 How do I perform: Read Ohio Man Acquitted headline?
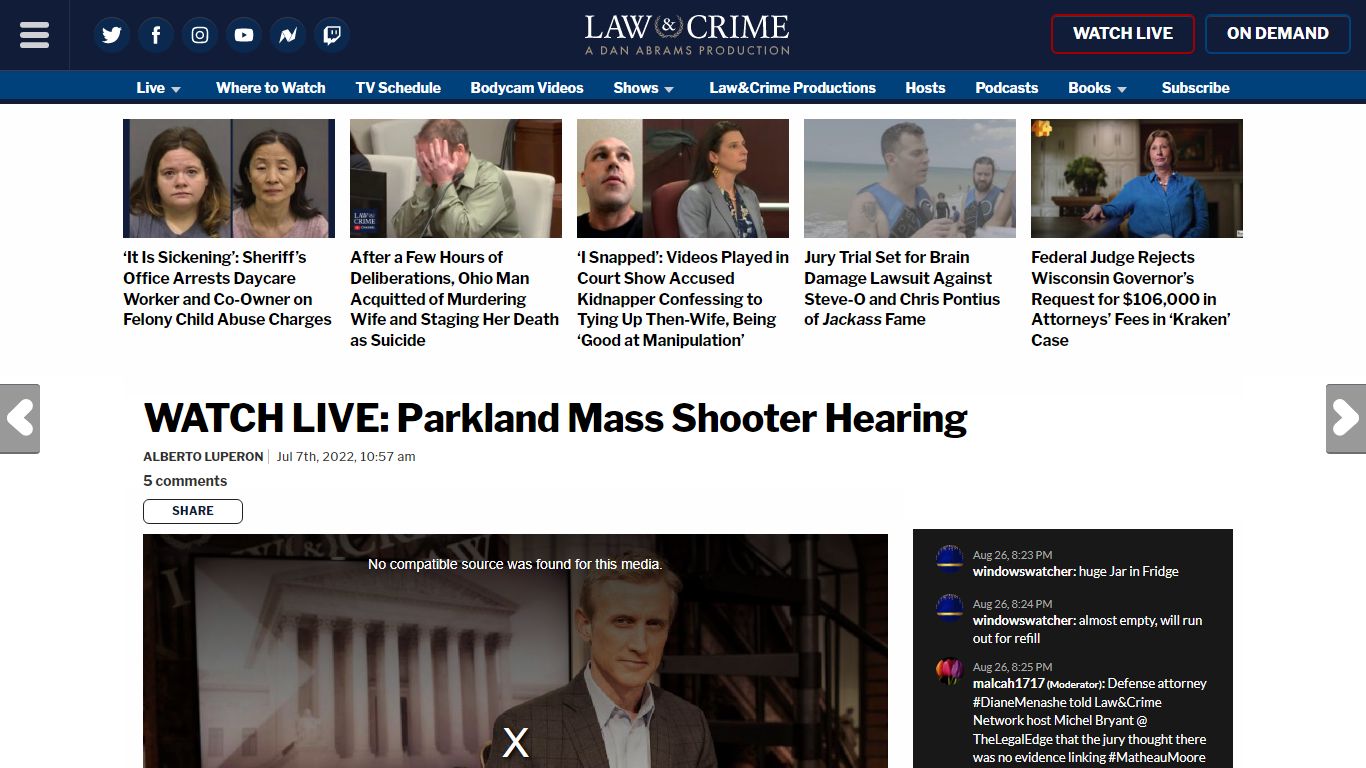click(x=455, y=299)
